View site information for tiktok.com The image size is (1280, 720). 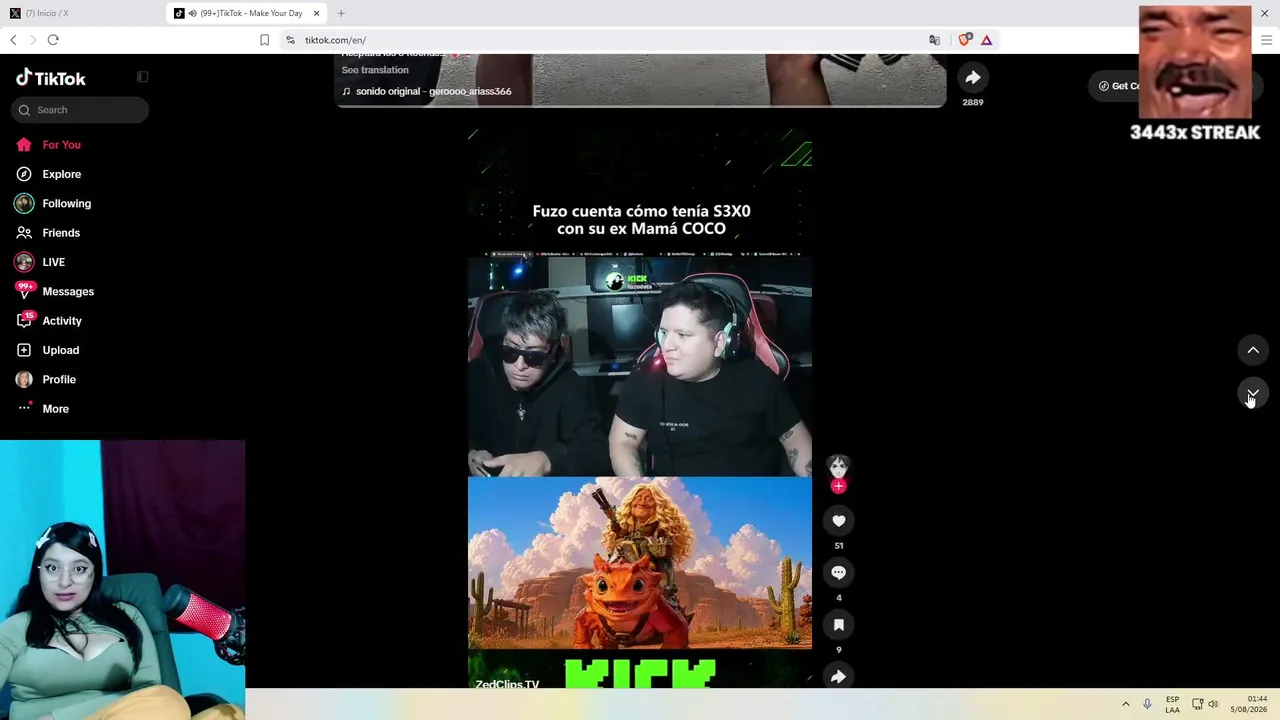[290, 40]
